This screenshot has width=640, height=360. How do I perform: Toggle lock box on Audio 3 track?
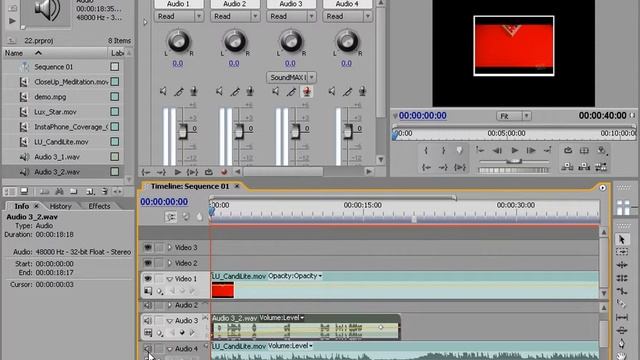[x=159, y=320]
